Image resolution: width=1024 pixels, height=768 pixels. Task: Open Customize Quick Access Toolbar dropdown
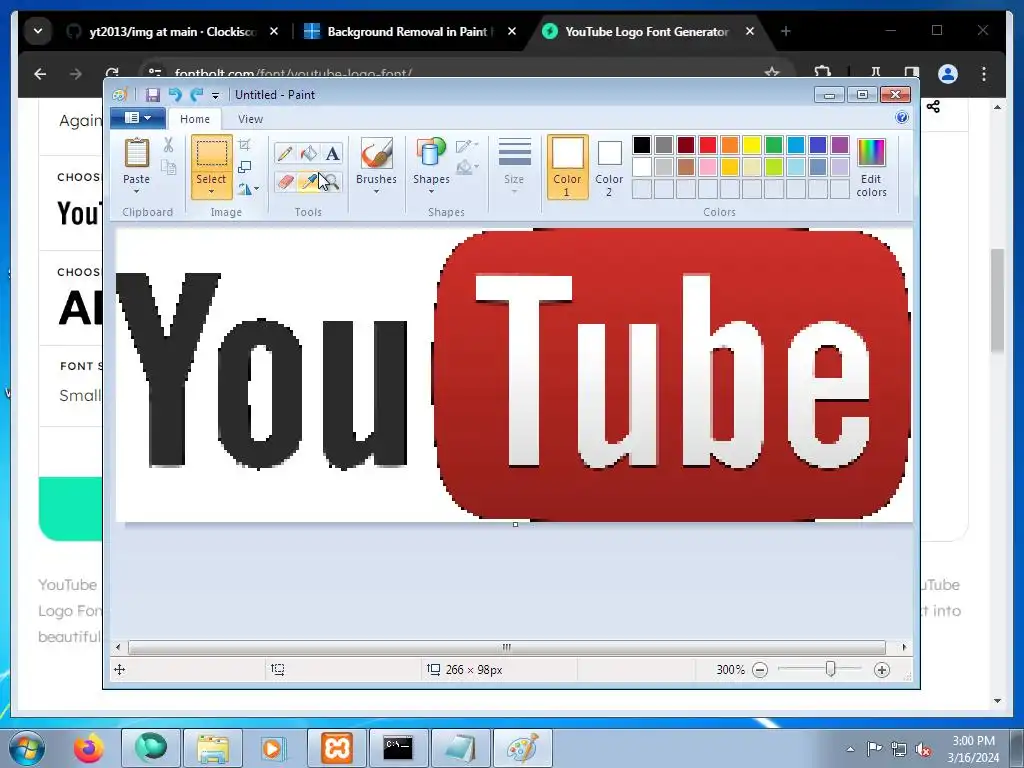pos(216,95)
